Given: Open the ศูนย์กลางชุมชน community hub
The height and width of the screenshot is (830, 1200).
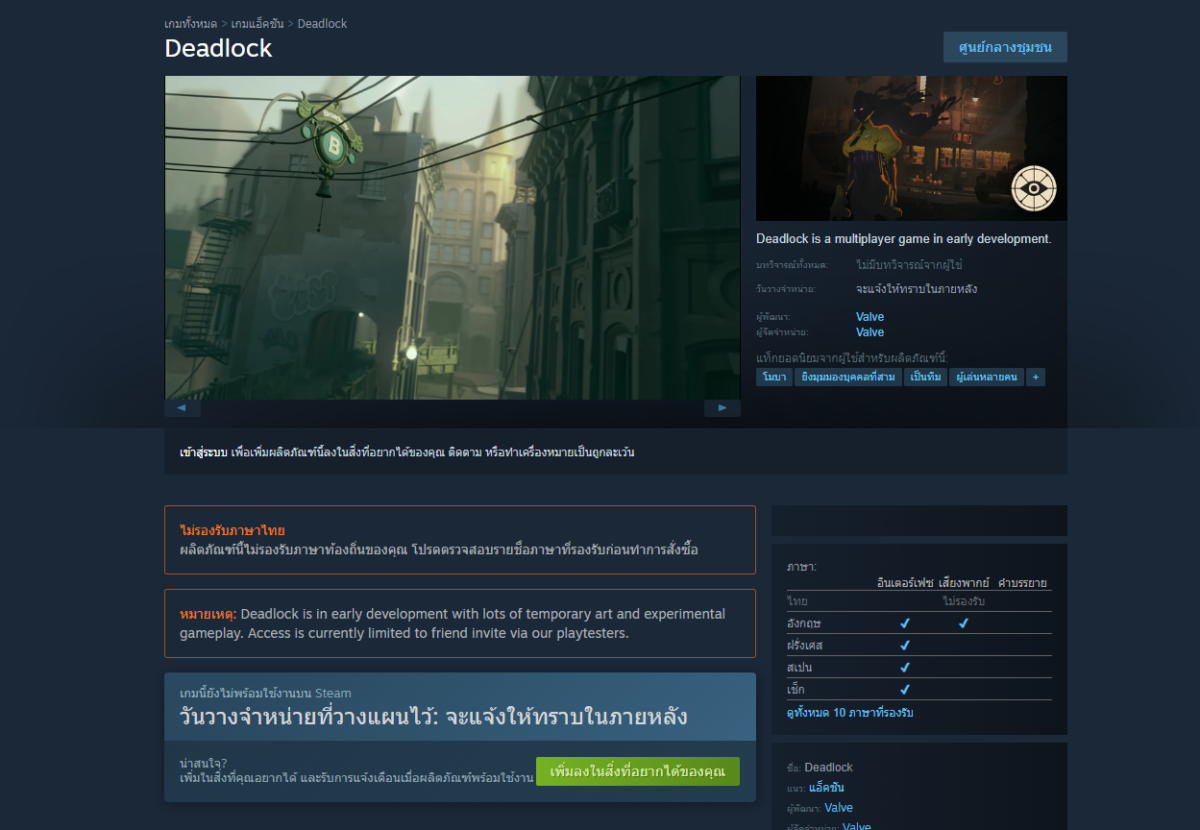Looking at the screenshot, I should 1004,47.
